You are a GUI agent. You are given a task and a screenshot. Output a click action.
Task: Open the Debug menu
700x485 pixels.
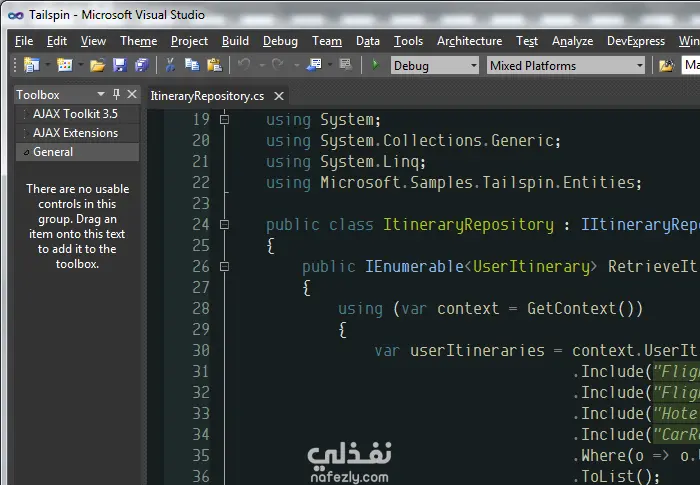pyautogui.click(x=280, y=41)
